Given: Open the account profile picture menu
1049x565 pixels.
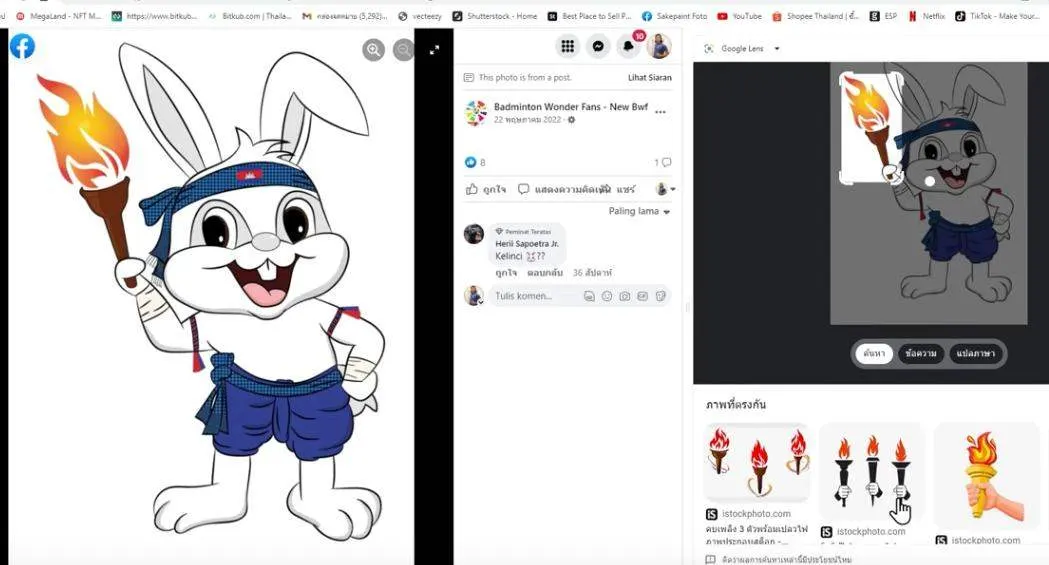Looking at the screenshot, I should (x=659, y=46).
